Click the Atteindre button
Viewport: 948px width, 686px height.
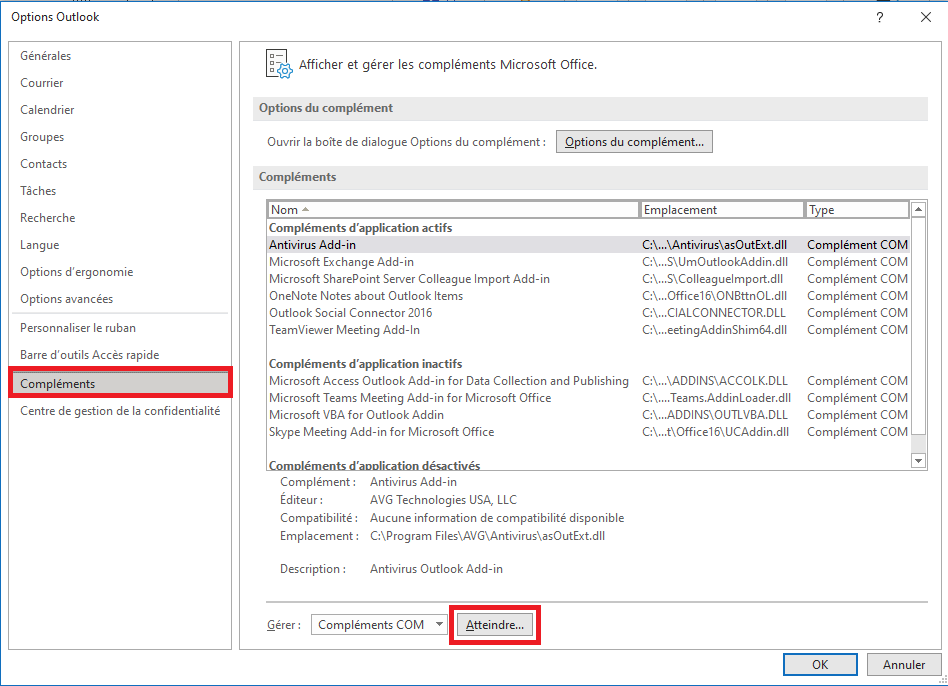495,625
